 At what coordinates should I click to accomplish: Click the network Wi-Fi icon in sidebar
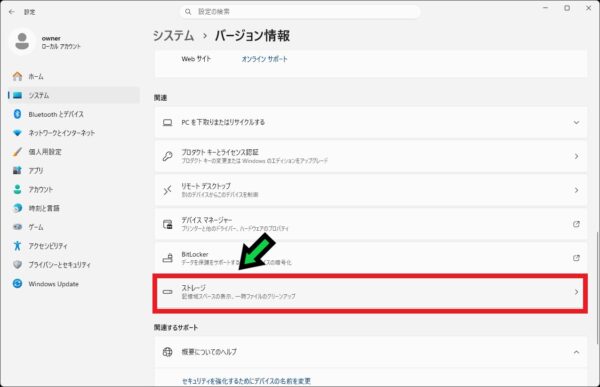pyautogui.click(x=17, y=133)
